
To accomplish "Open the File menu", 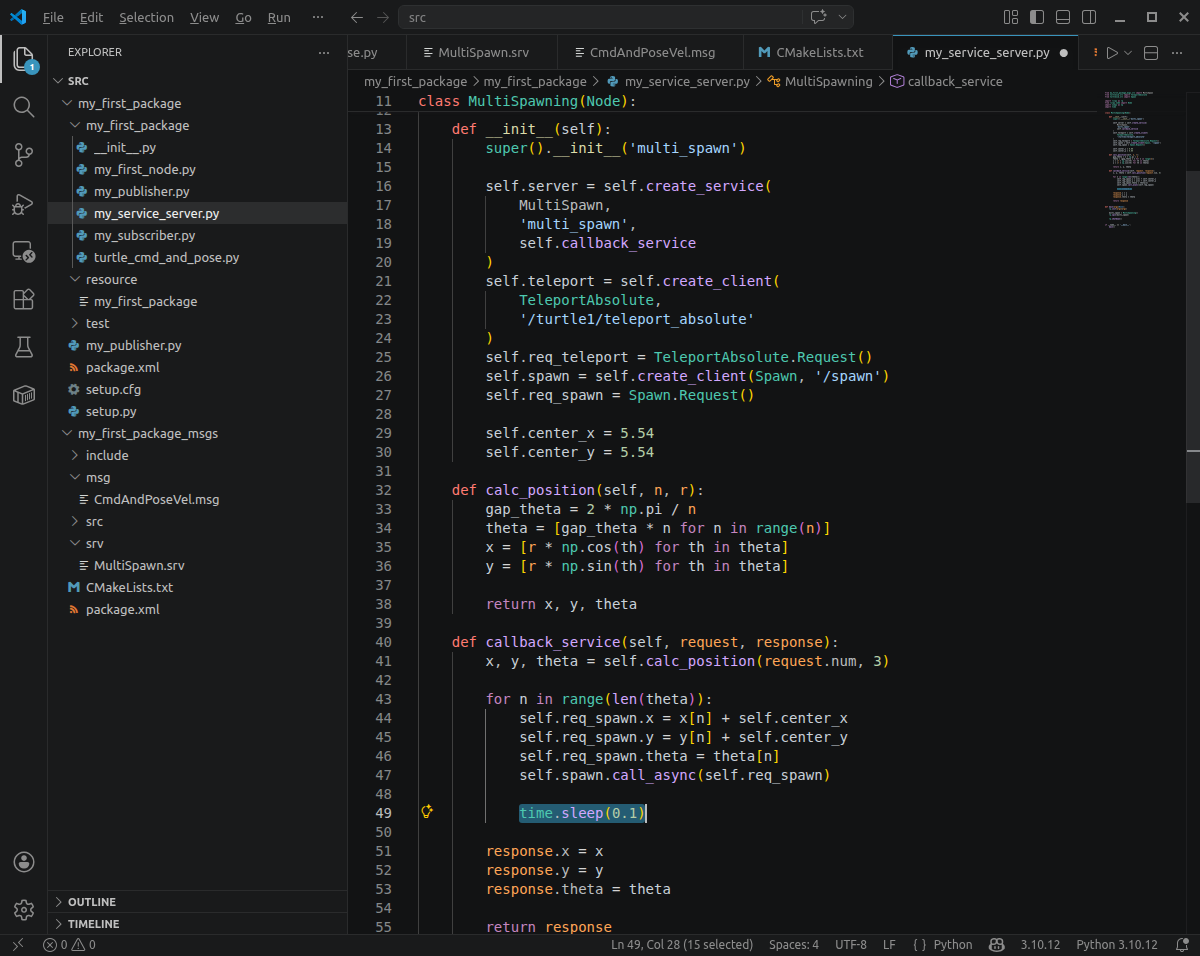I will pos(53,17).
